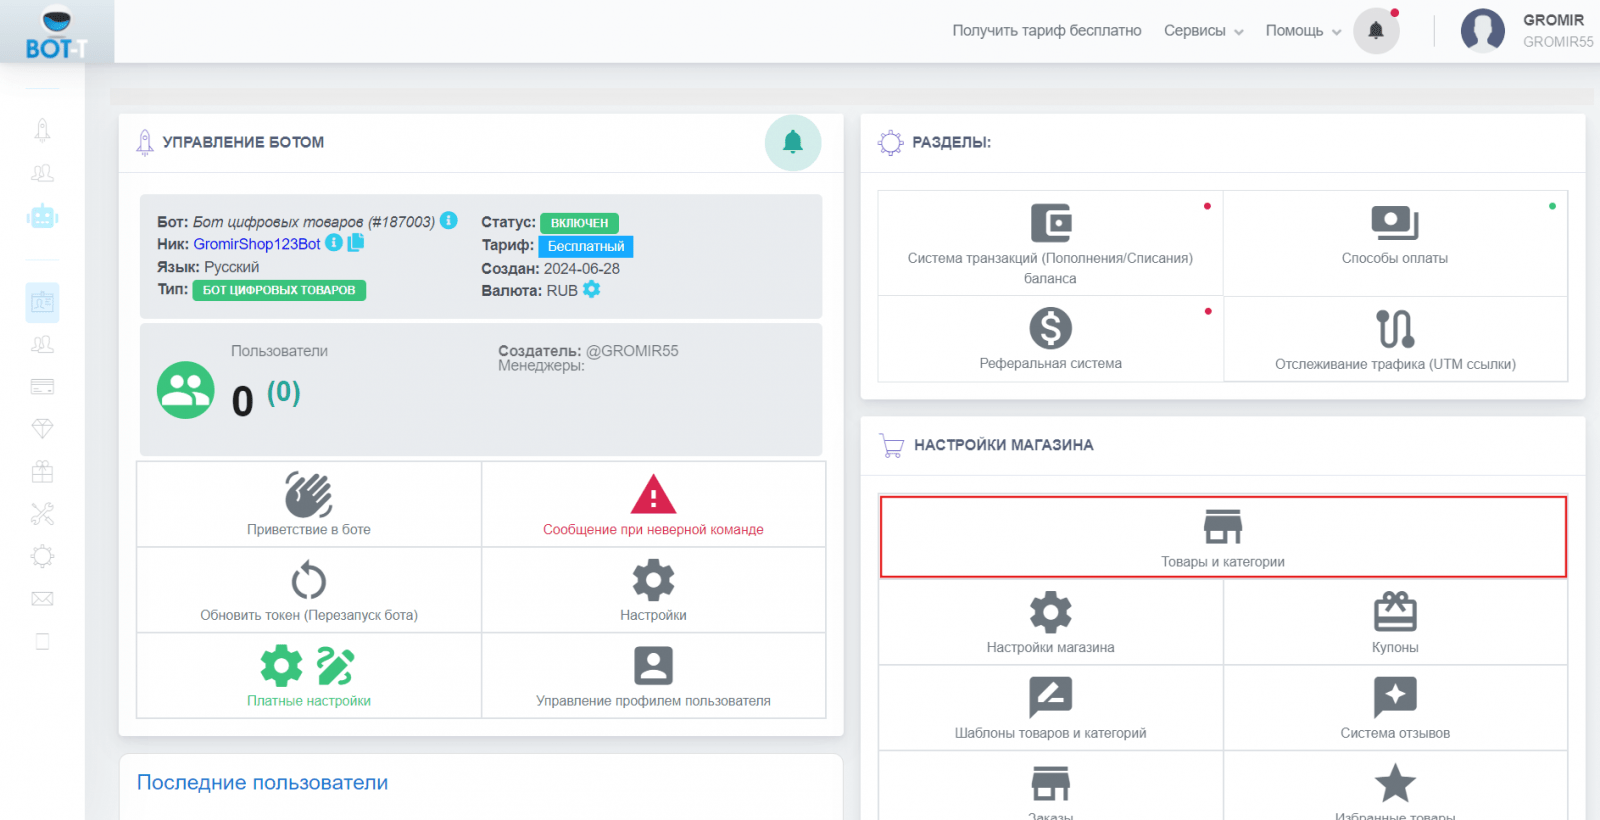
Task: Open Система транзакций section
Action: pos(1050,243)
